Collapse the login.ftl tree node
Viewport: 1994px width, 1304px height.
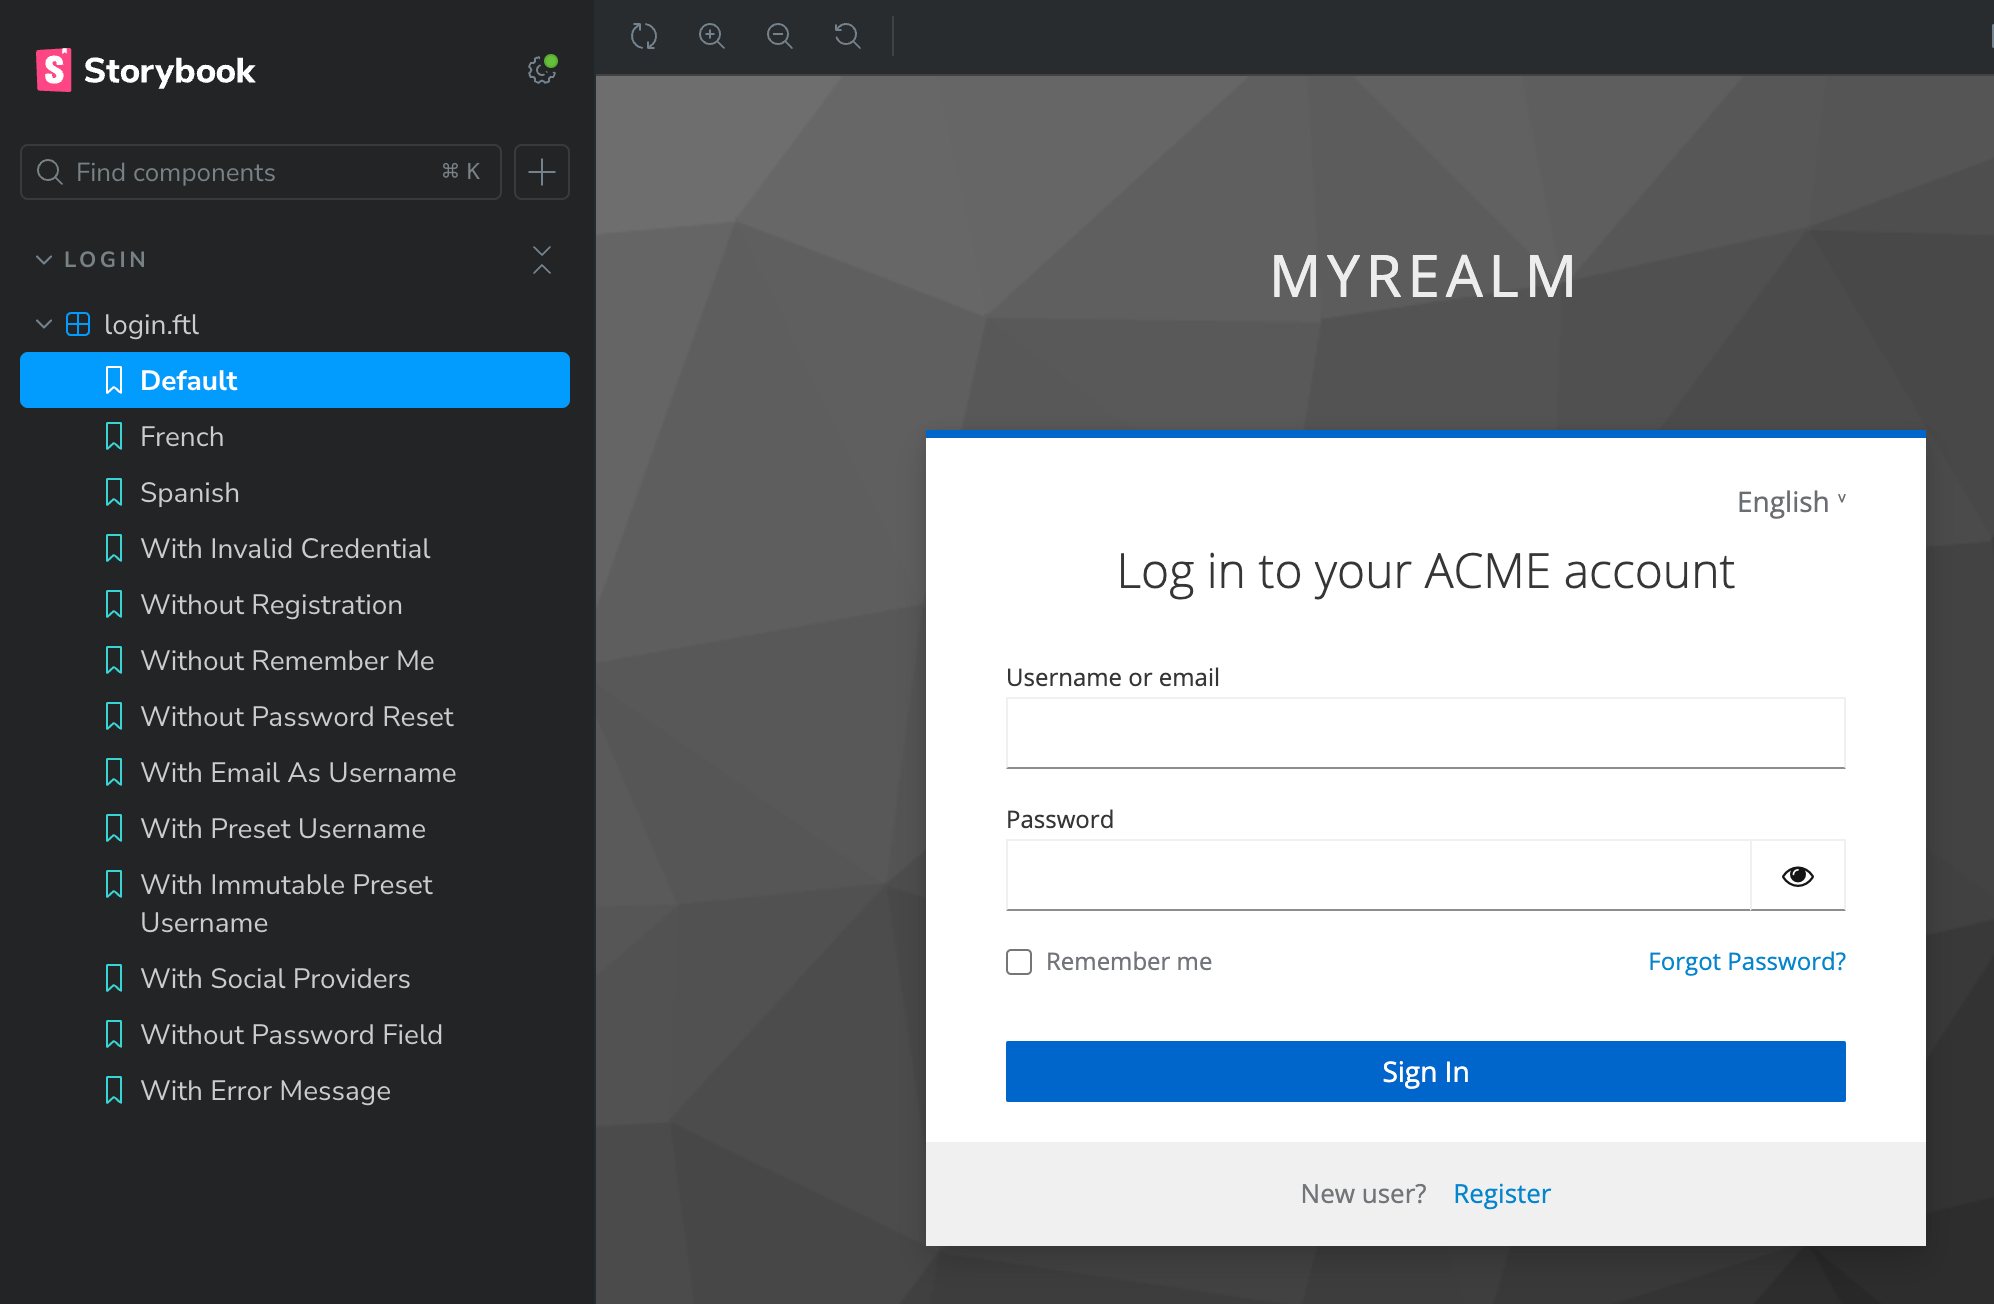pyautogui.click(x=44, y=324)
